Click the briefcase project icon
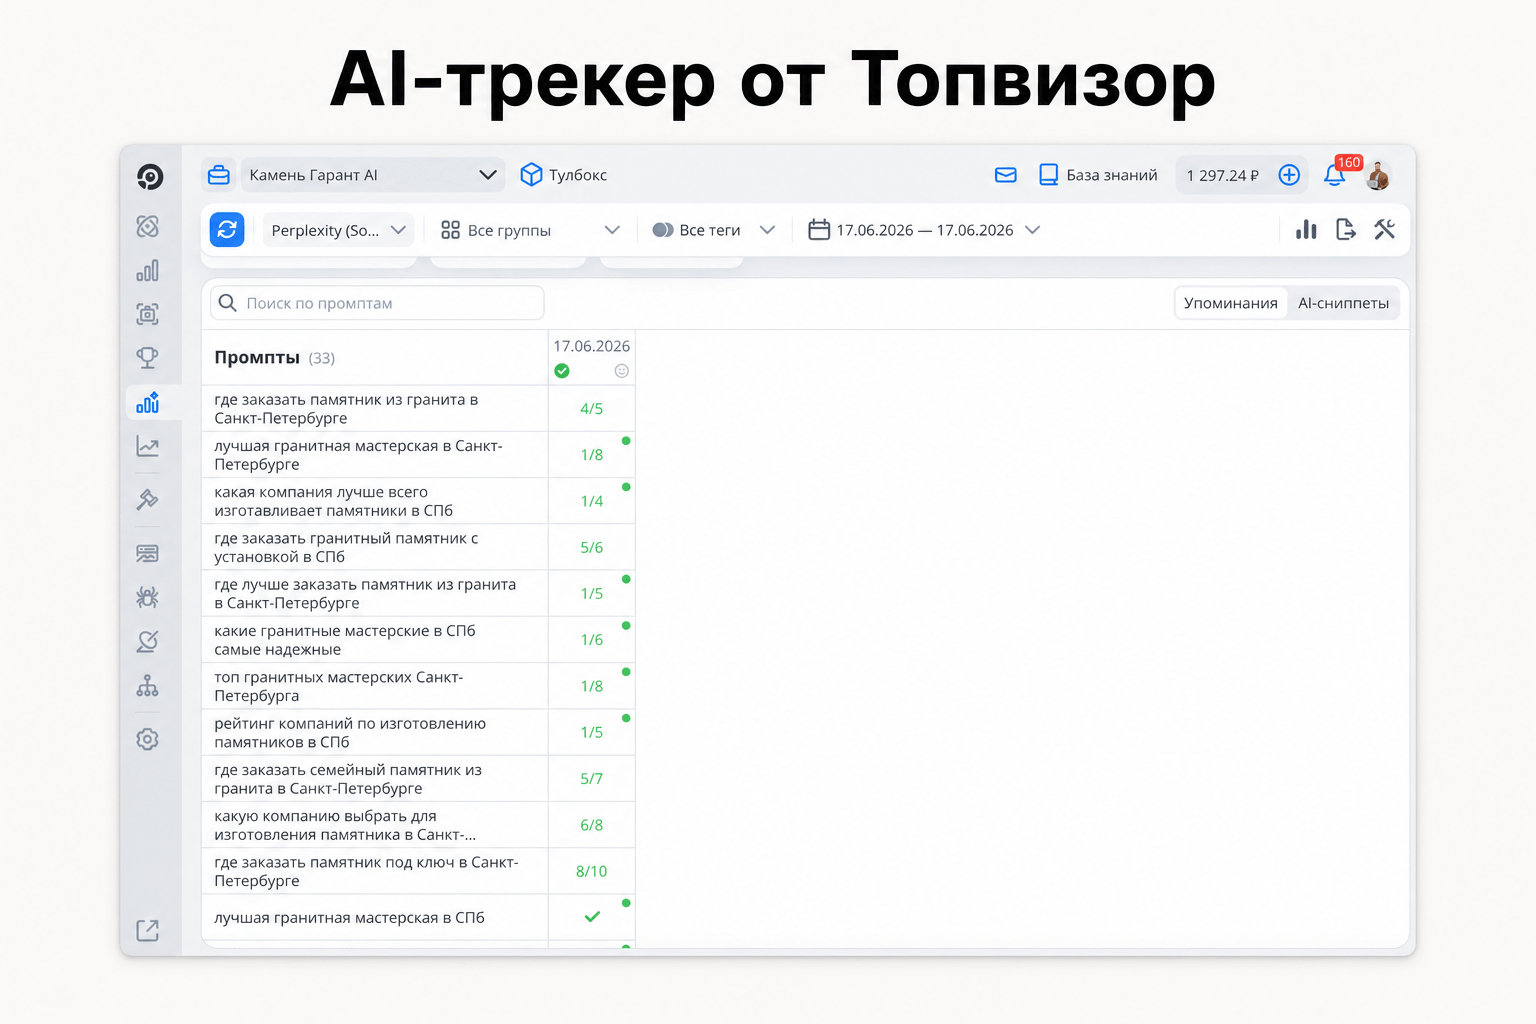The height and width of the screenshot is (1024, 1536). [219, 175]
